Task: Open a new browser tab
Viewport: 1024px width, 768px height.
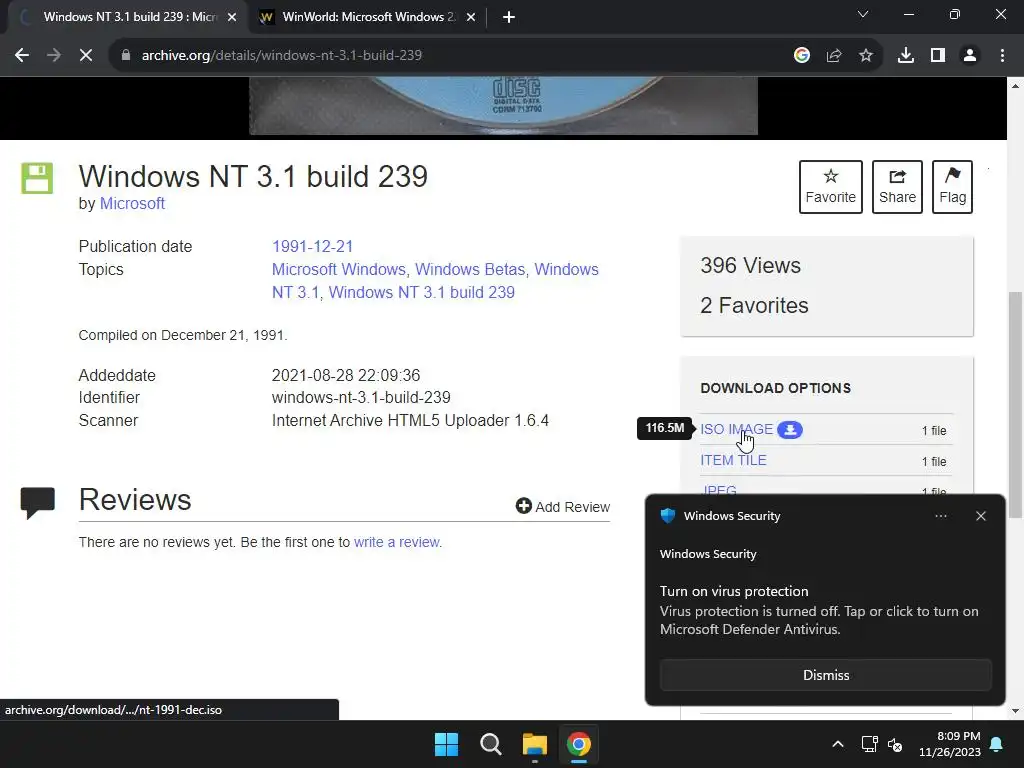Action: point(509,17)
